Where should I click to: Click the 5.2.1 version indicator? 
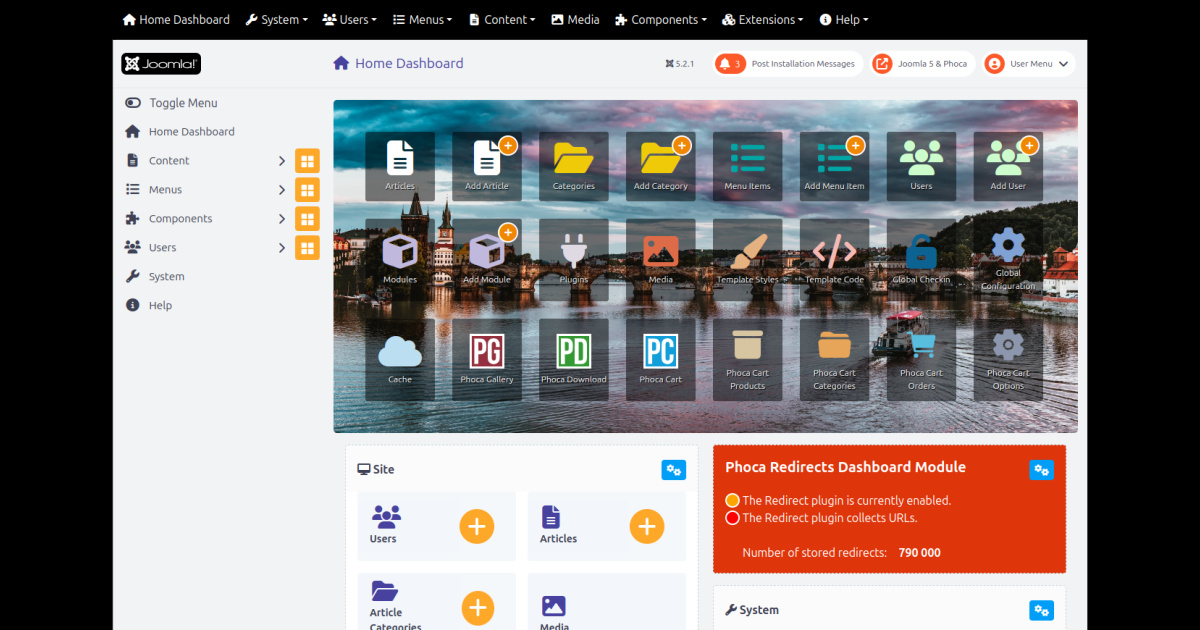679,64
